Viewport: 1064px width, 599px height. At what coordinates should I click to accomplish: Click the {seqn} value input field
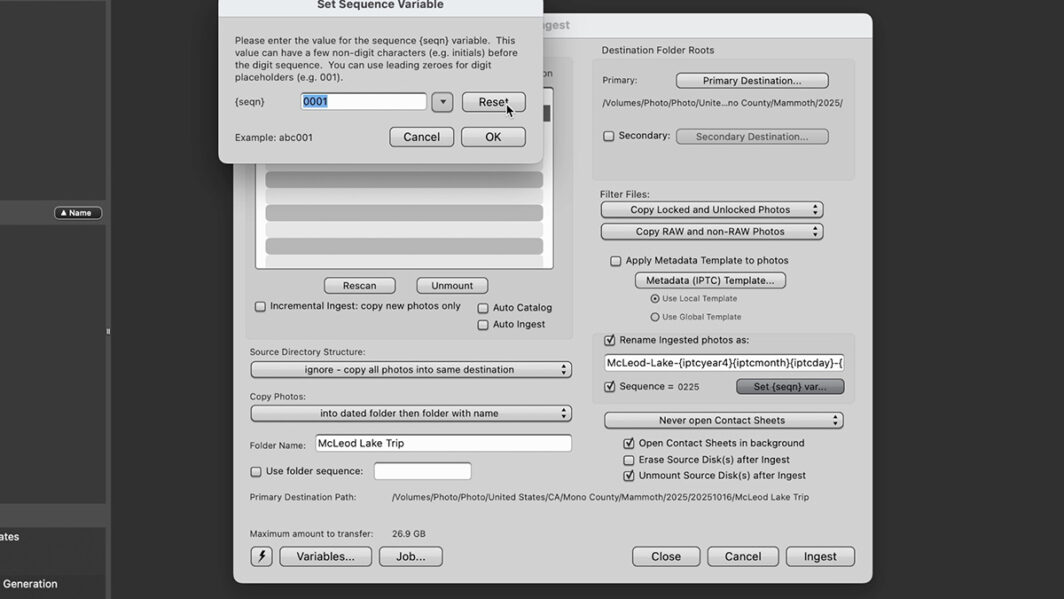pos(363,102)
